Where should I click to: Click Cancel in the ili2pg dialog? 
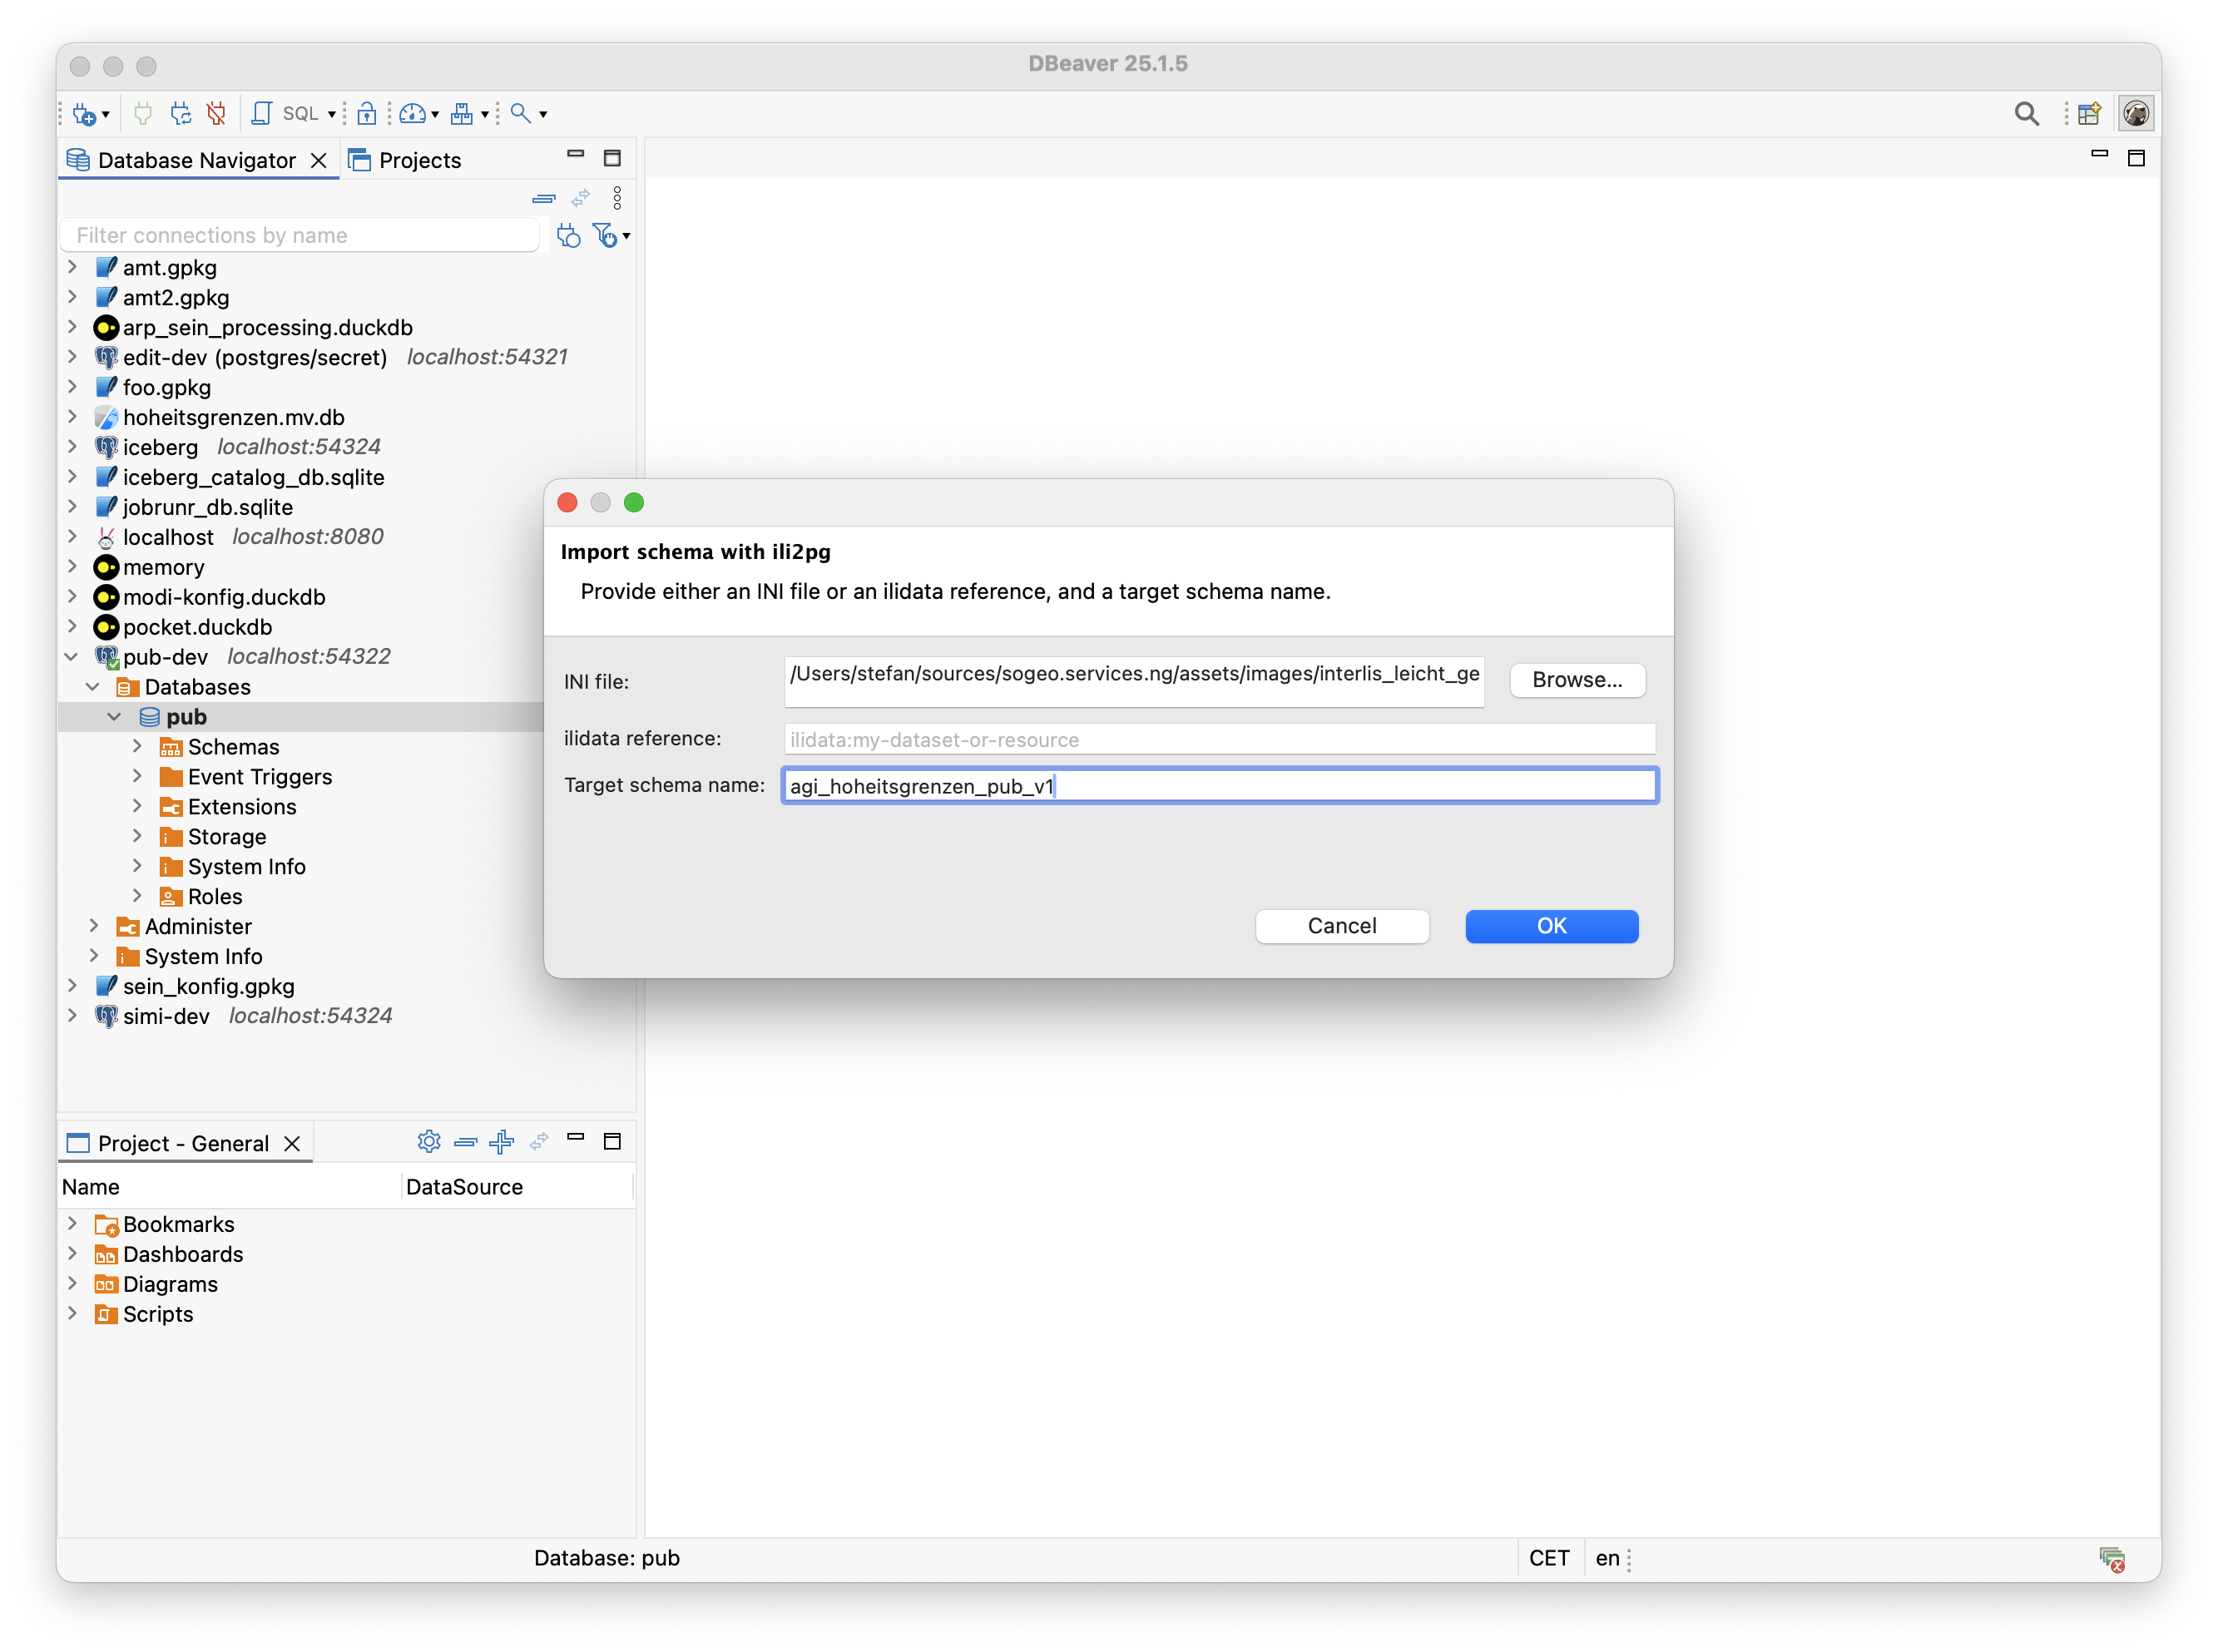[1342, 926]
